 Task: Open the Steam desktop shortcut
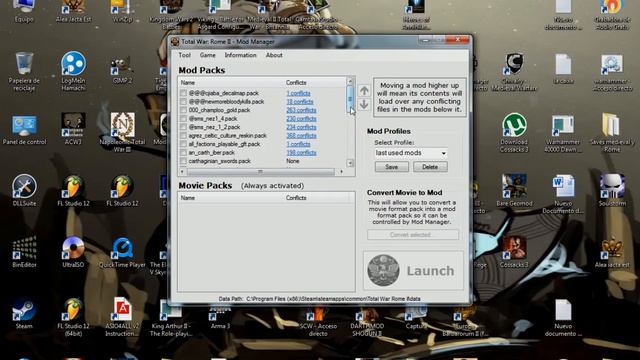tap(24, 313)
